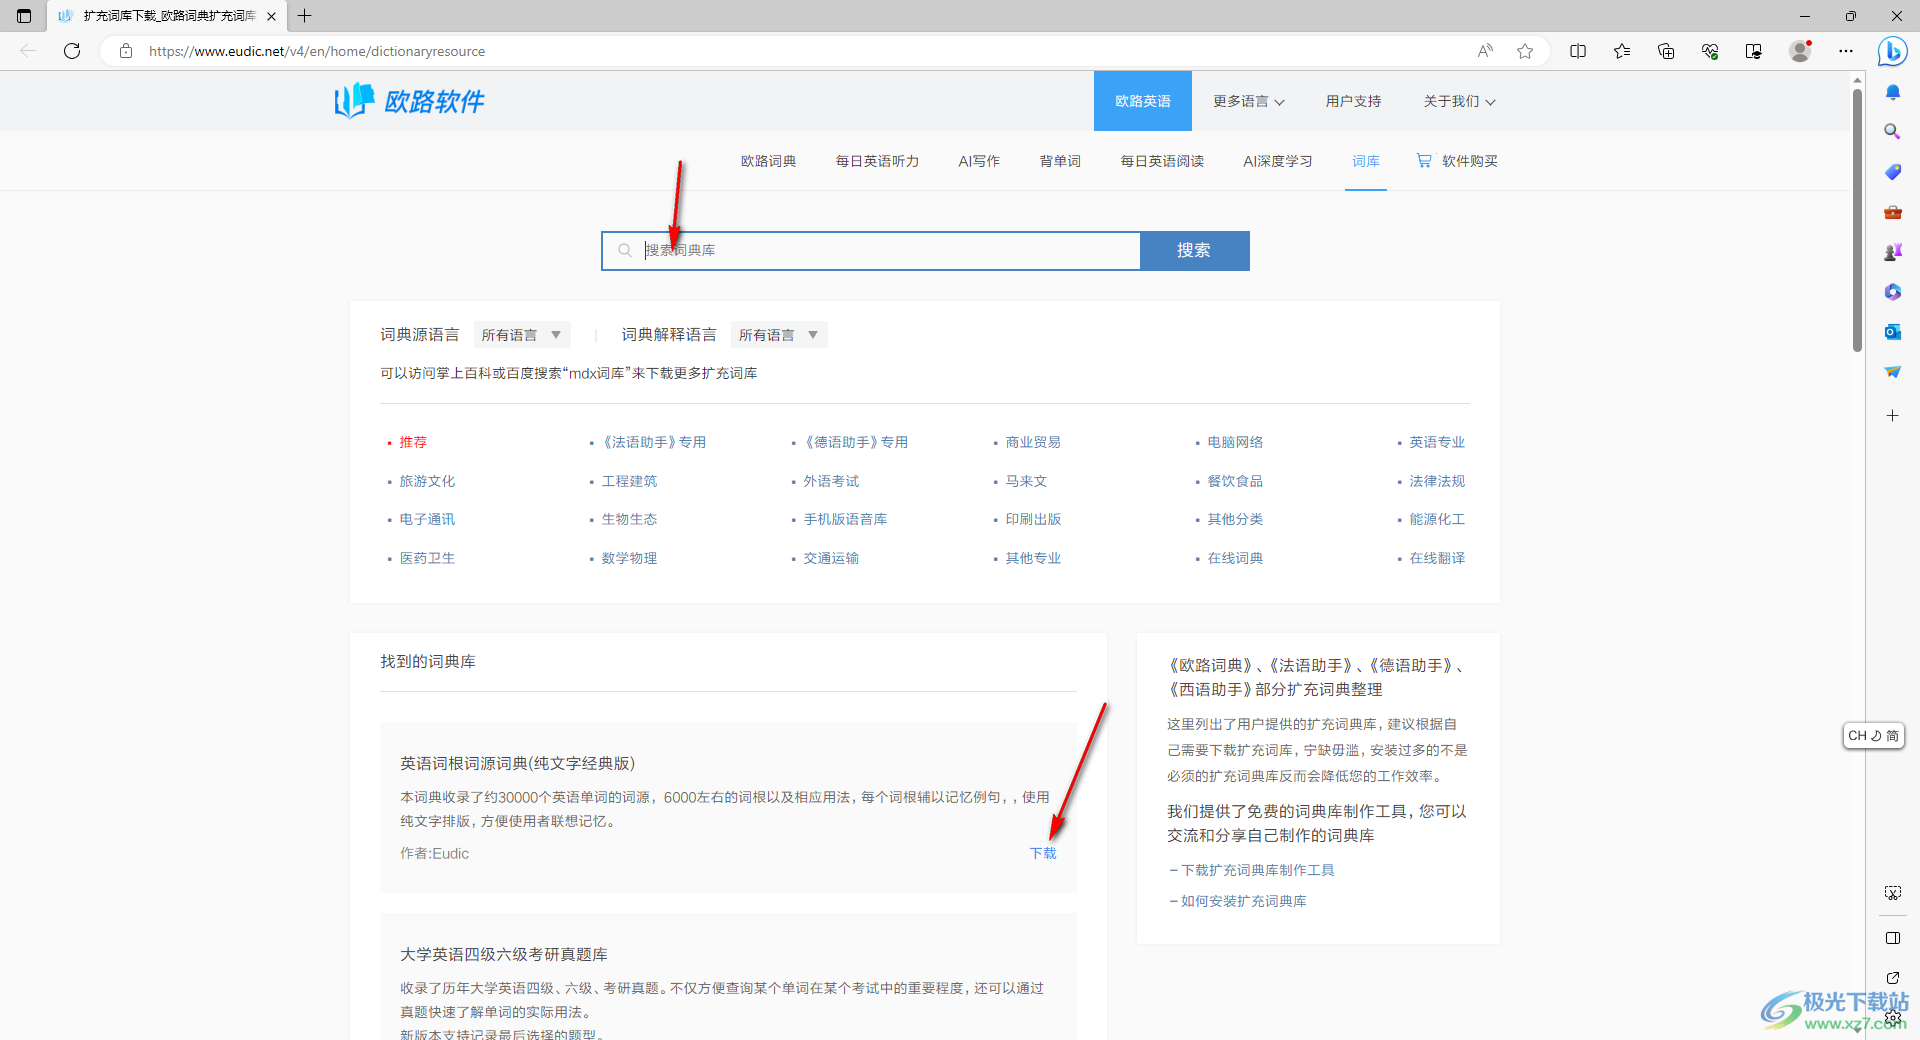The width and height of the screenshot is (1920, 1040).
Task: Open AI深度学习 navigation item
Action: click(1278, 161)
